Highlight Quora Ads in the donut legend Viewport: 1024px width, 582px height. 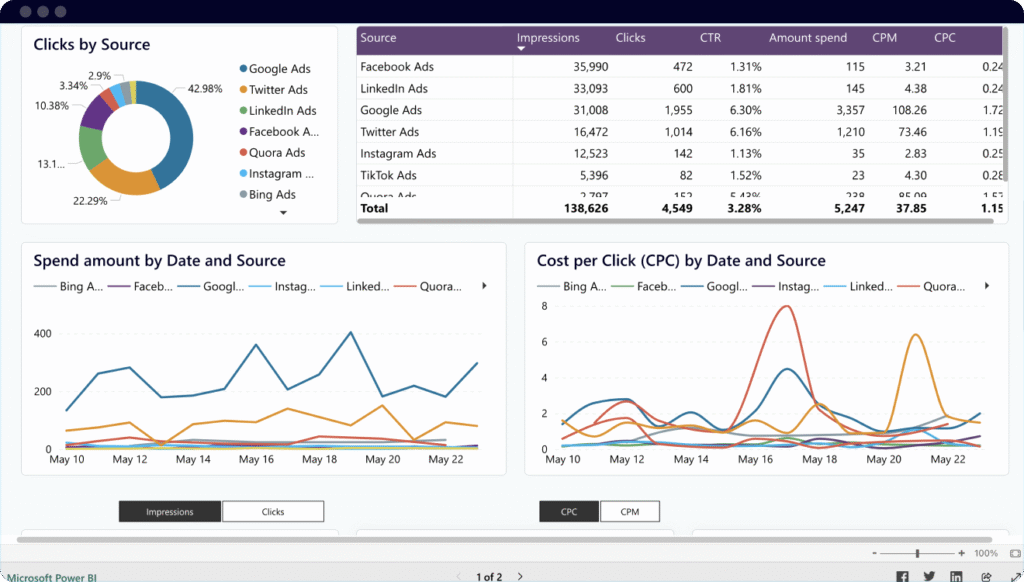pos(272,152)
